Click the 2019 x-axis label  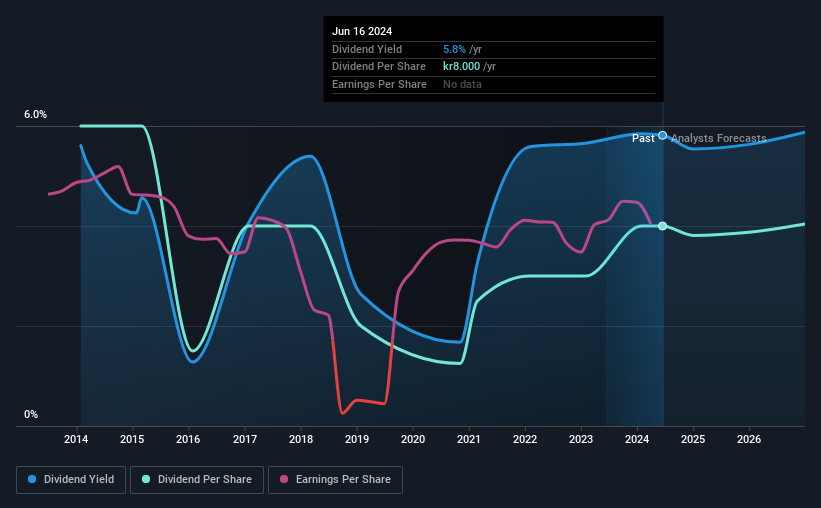[x=357, y=439]
